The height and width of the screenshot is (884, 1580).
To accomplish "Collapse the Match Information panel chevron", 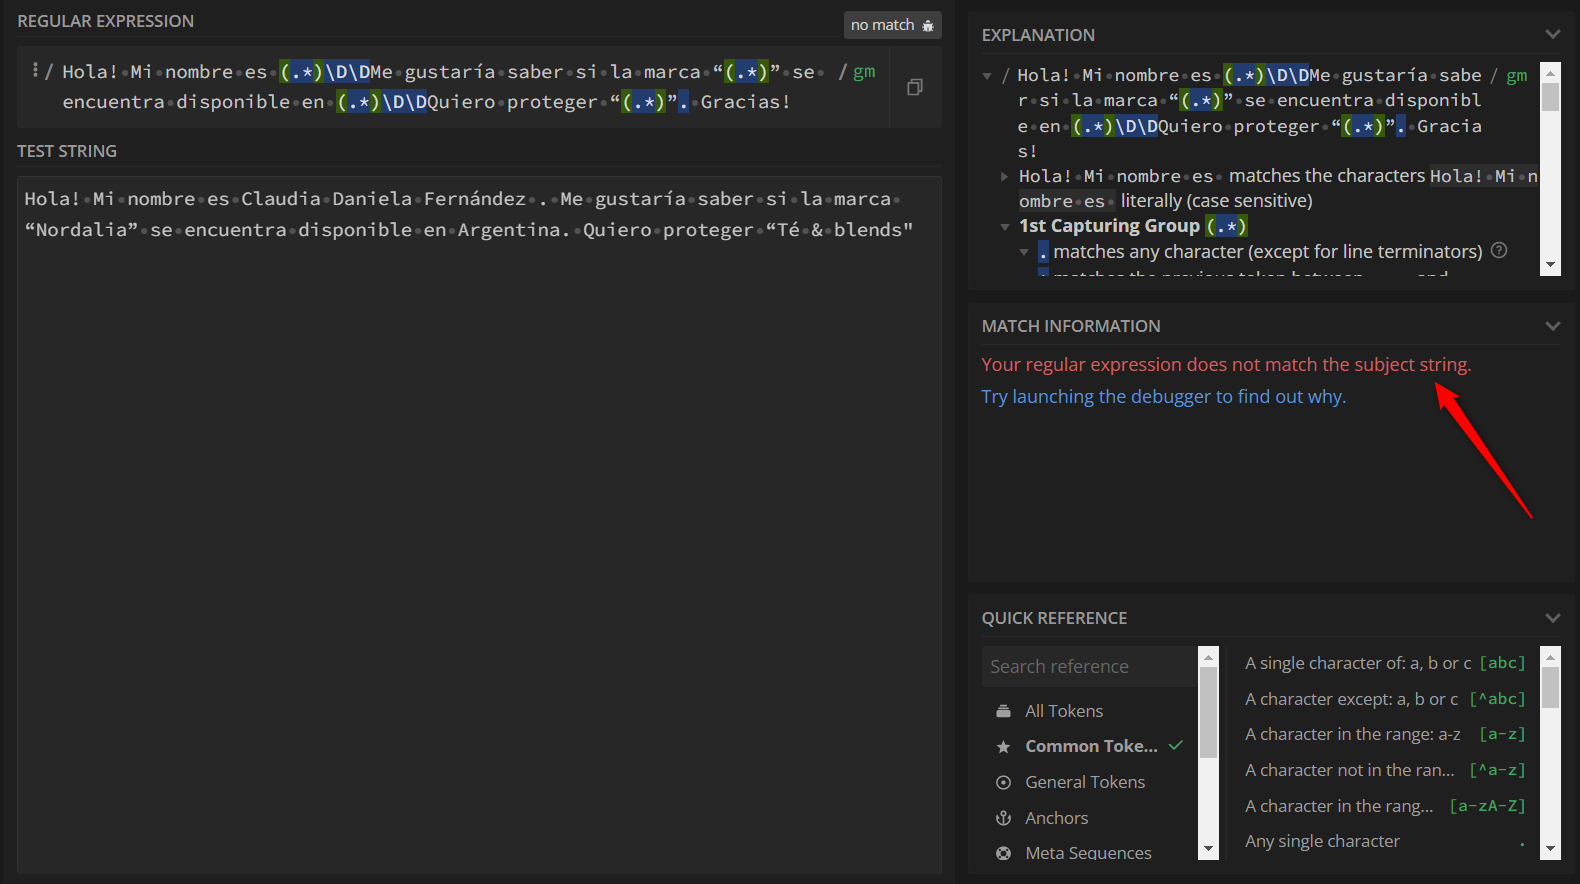I will 1552,326.
